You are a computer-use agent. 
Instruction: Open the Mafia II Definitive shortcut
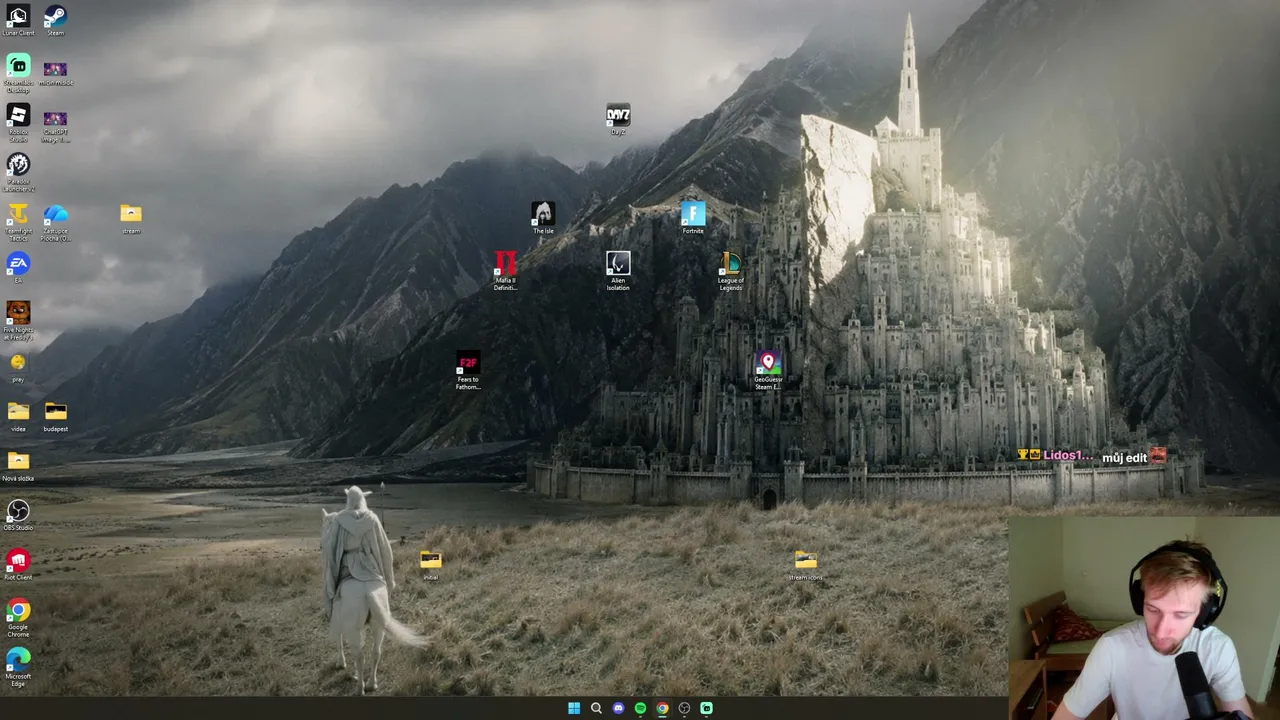point(506,271)
